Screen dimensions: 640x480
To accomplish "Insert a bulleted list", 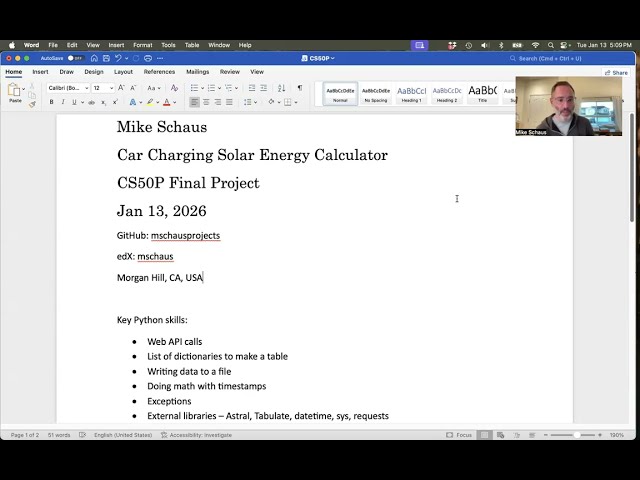I will click(194, 88).
